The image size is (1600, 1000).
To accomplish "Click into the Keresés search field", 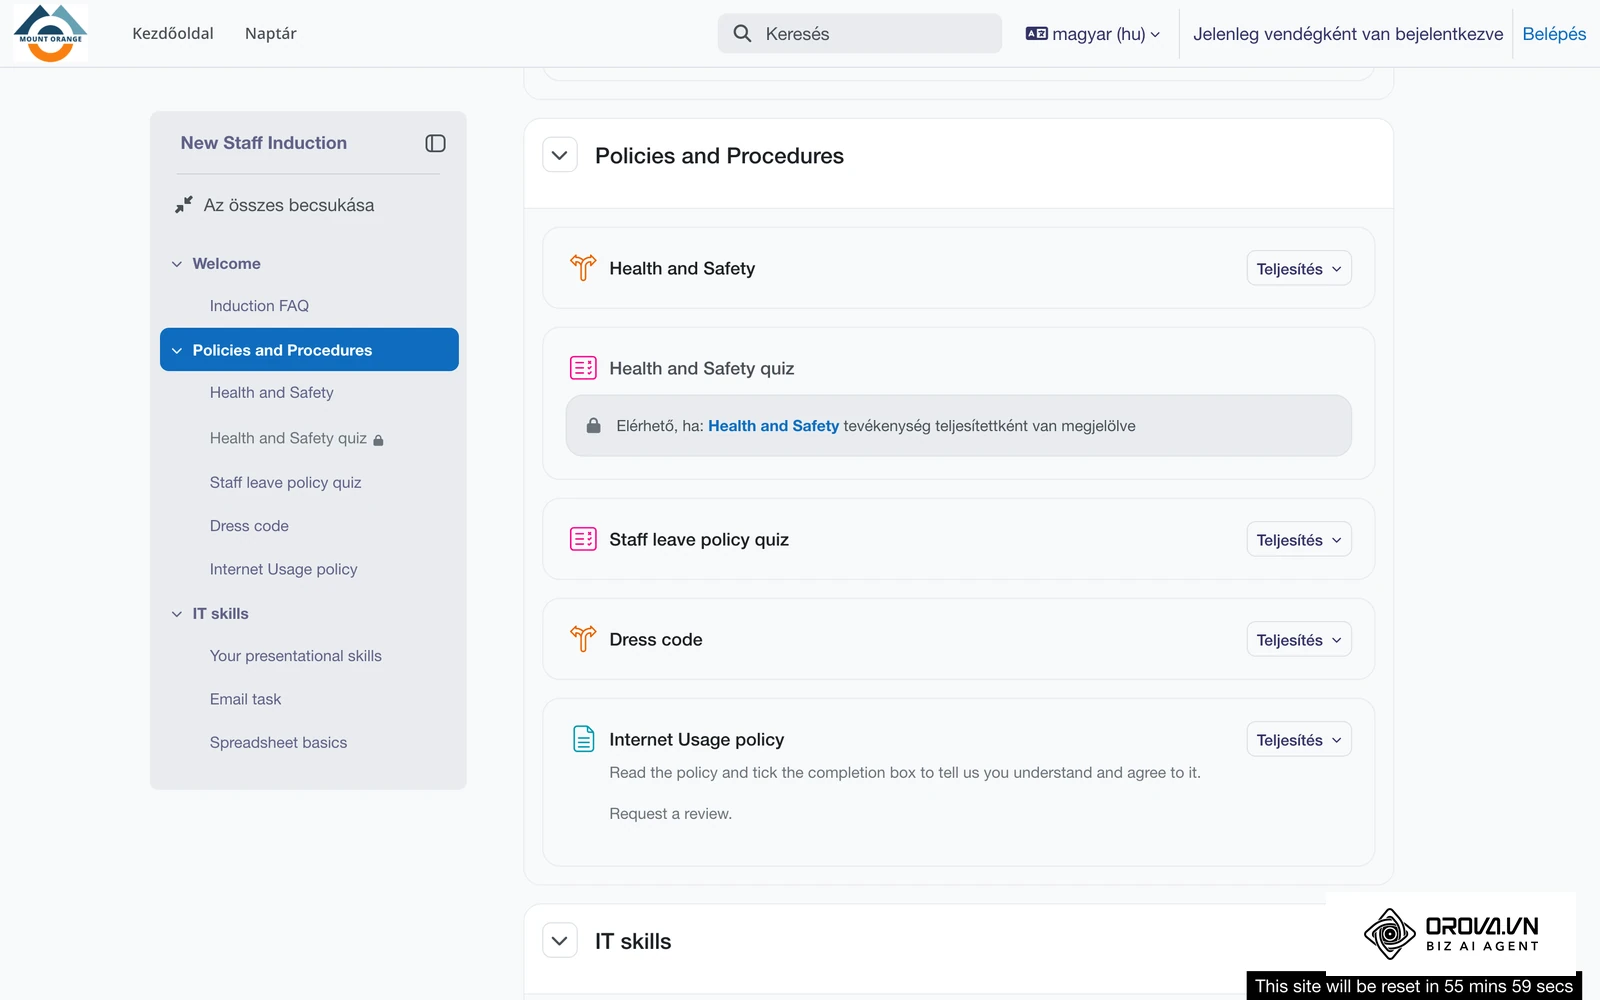I will pos(860,33).
